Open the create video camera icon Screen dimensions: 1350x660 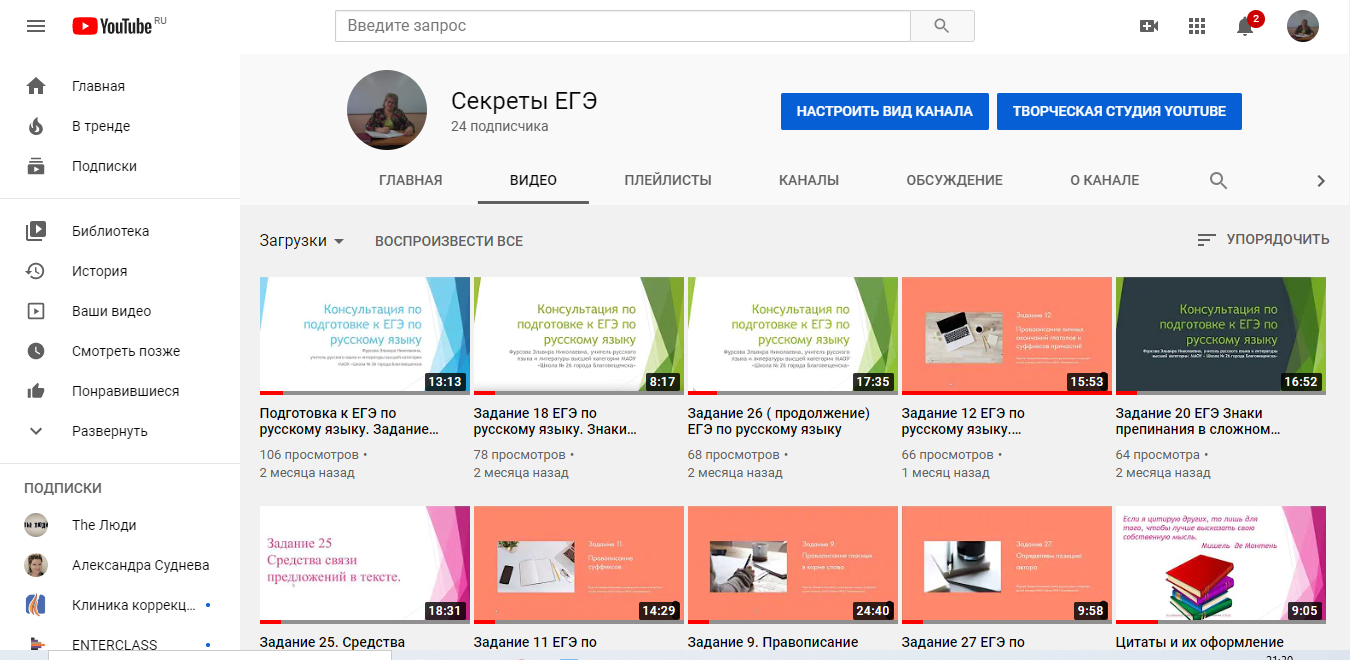(1149, 26)
